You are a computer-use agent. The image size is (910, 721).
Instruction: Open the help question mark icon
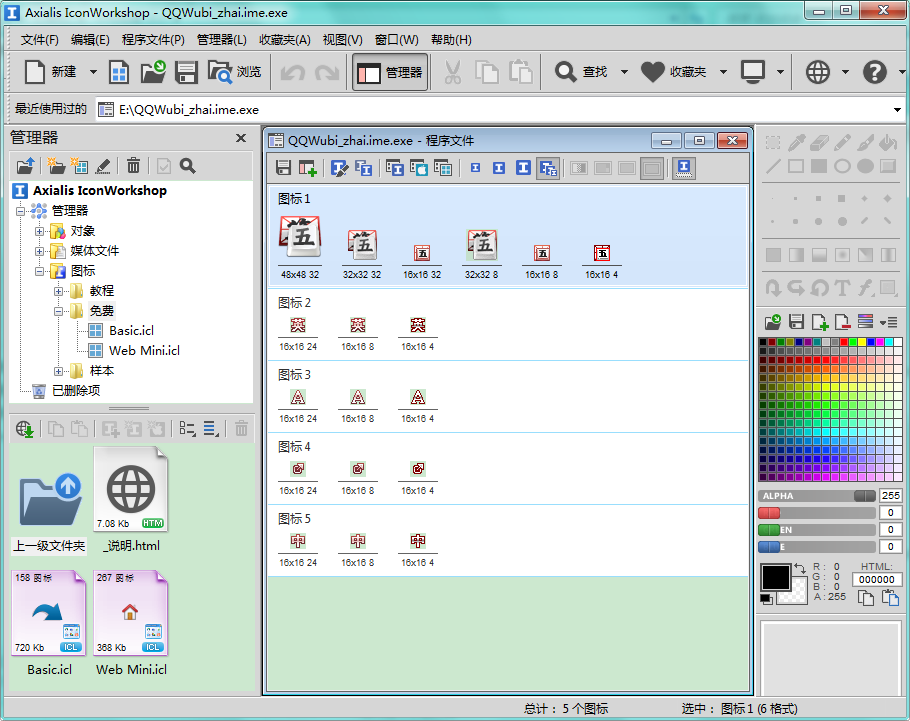(x=875, y=72)
